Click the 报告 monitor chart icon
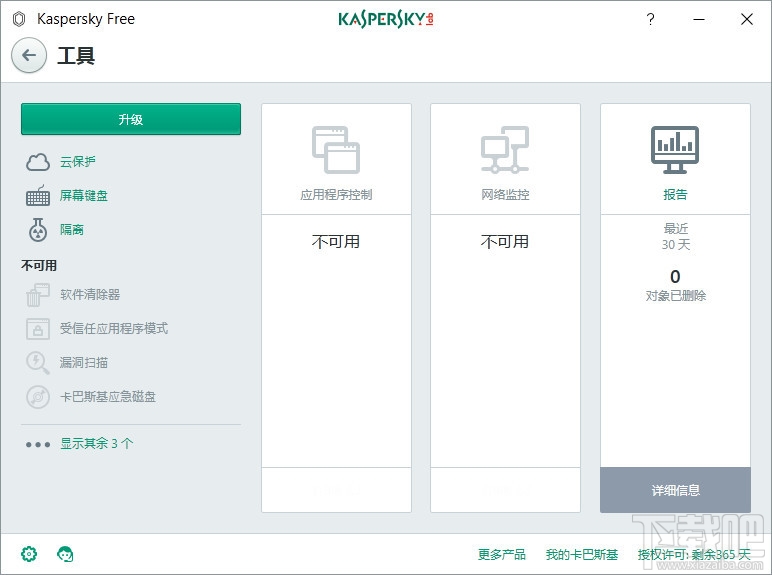Viewport: 772px width, 575px height. point(675,150)
